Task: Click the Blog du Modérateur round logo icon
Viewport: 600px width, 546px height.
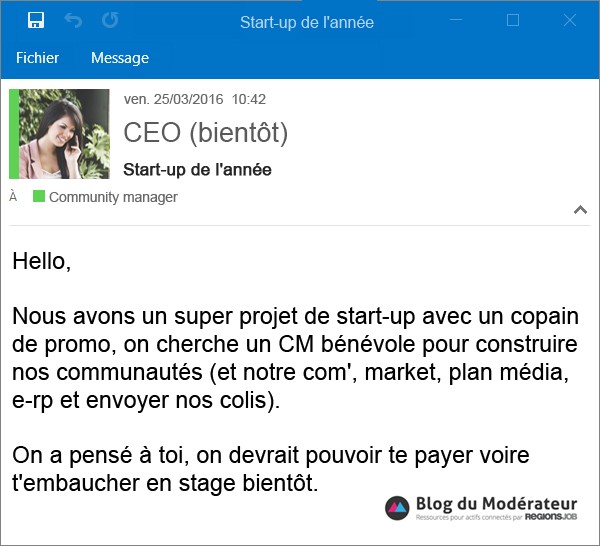Action: click(398, 508)
